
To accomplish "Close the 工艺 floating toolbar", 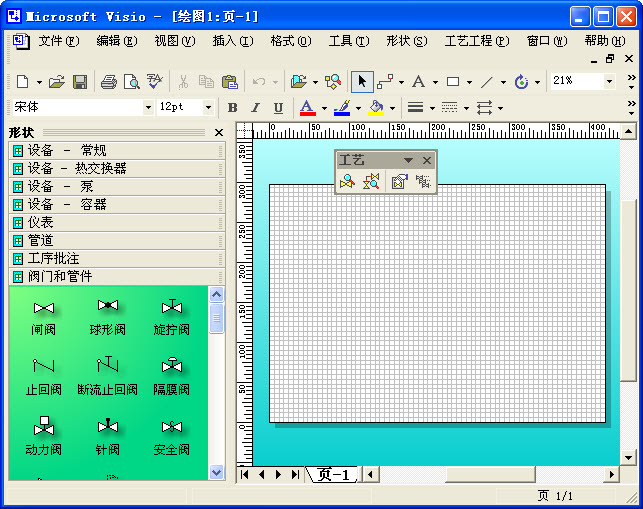I will 427,160.
